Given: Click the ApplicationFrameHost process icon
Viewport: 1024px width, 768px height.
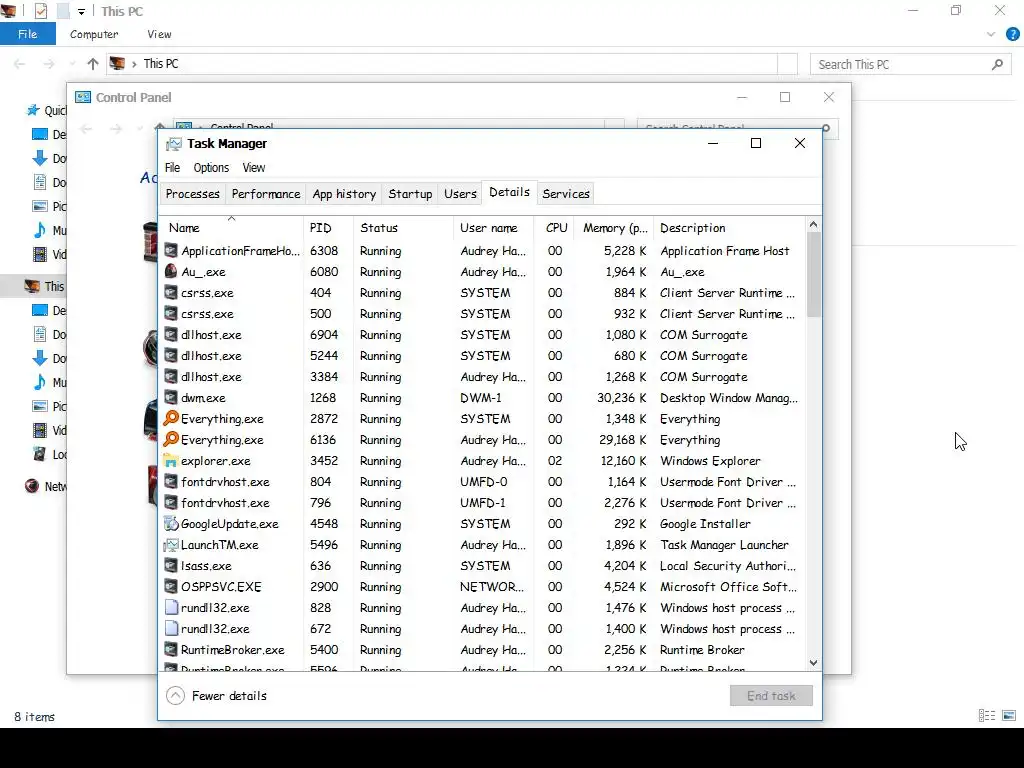Looking at the screenshot, I should [170, 250].
